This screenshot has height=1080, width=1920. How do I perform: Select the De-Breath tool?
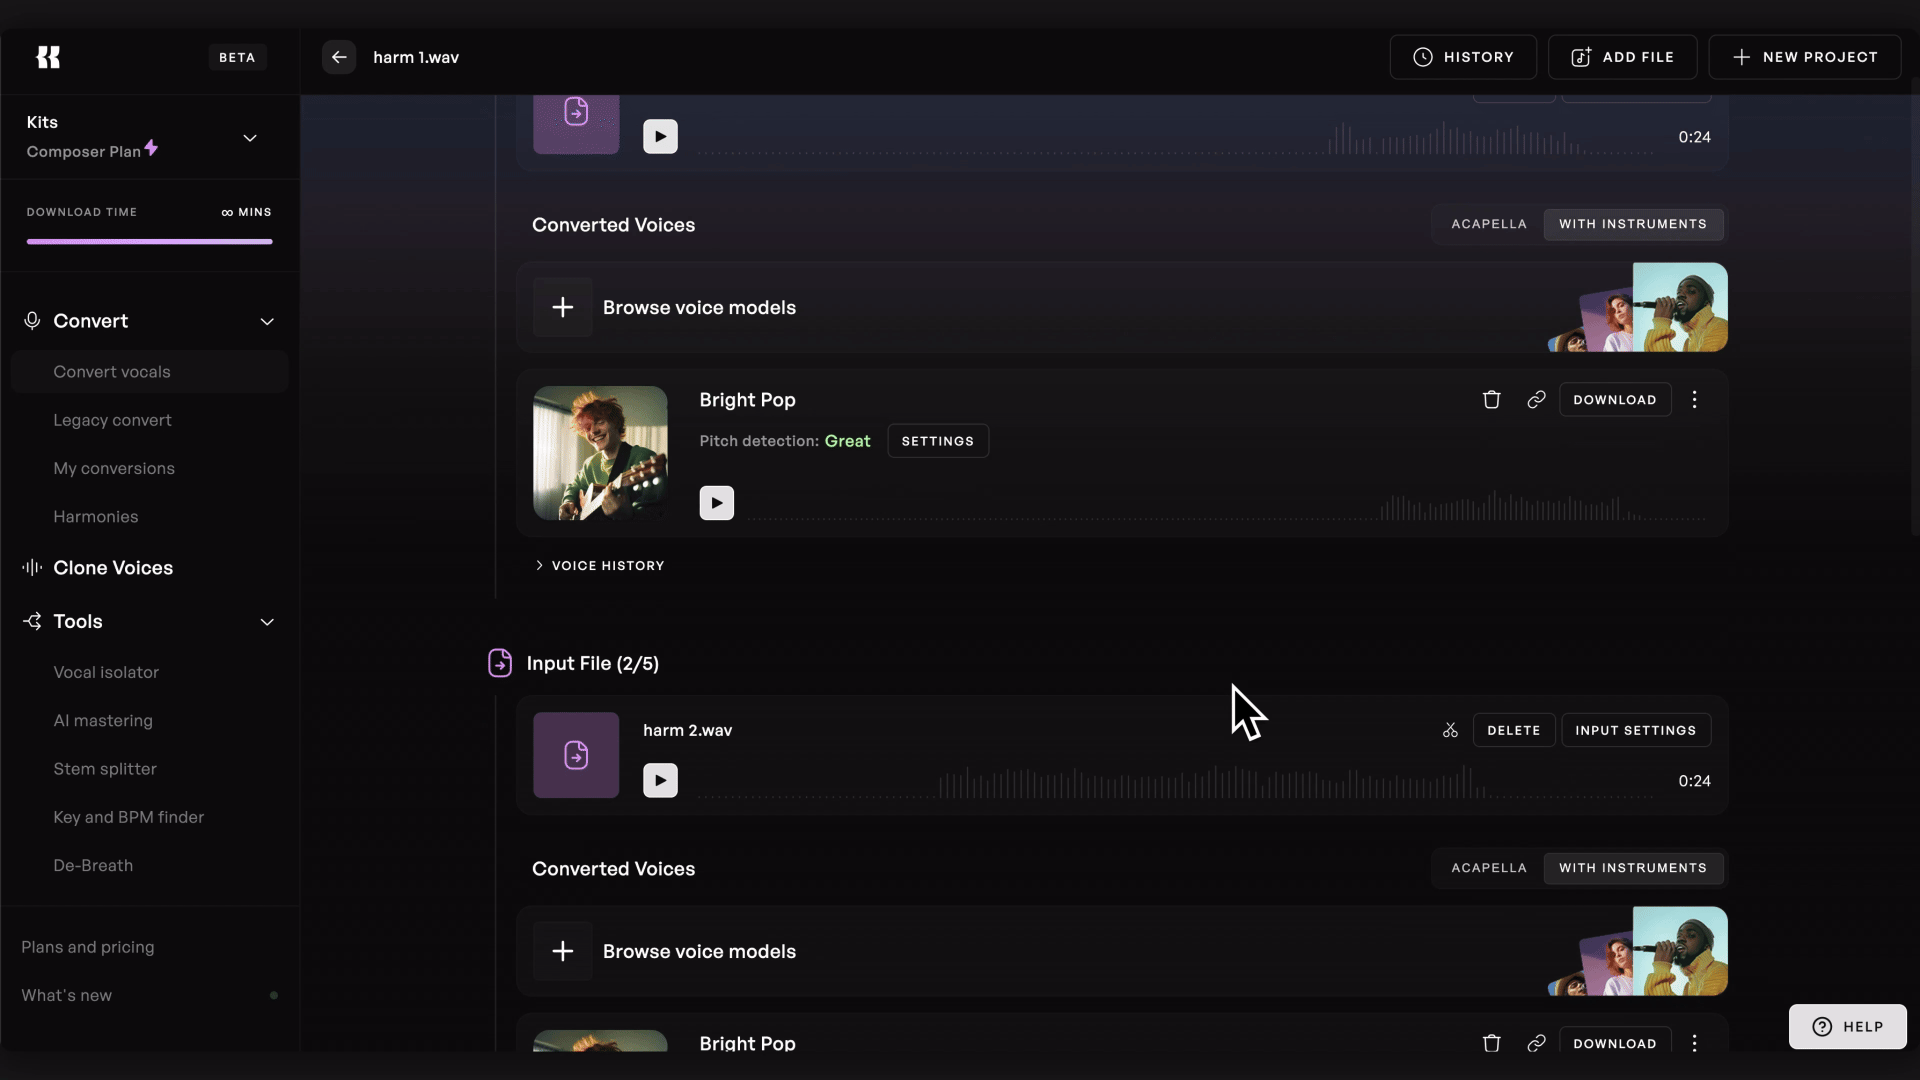93,865
